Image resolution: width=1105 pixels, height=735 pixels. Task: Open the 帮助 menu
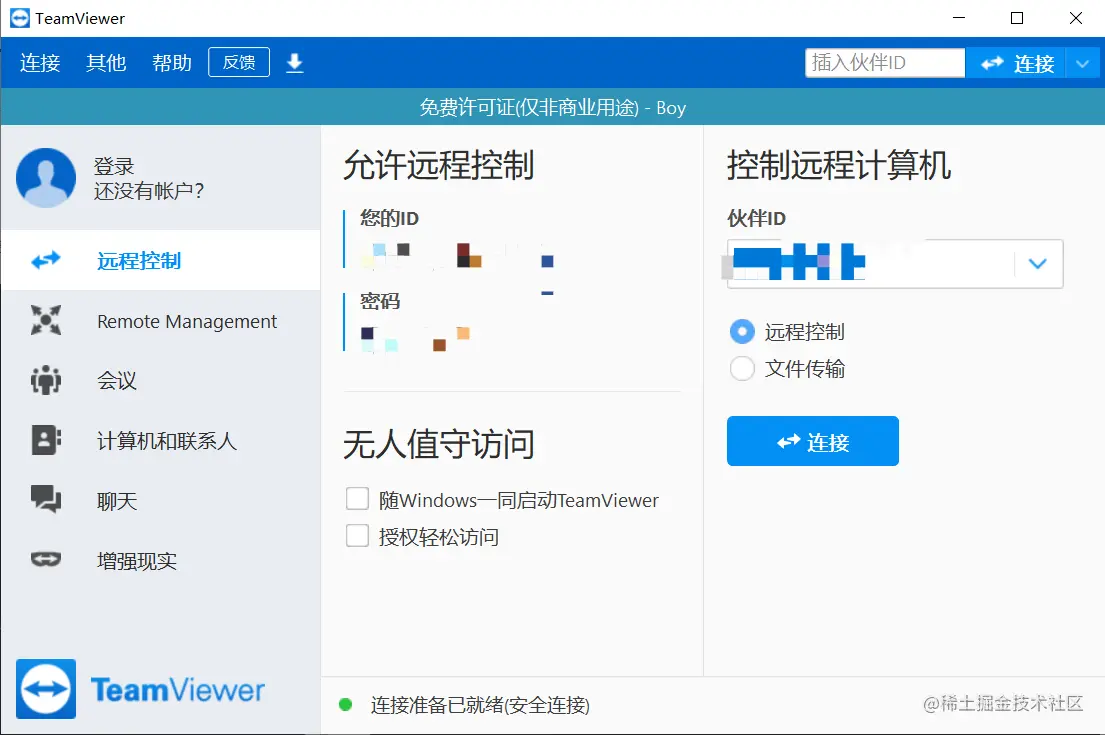[x=172, y=63]
